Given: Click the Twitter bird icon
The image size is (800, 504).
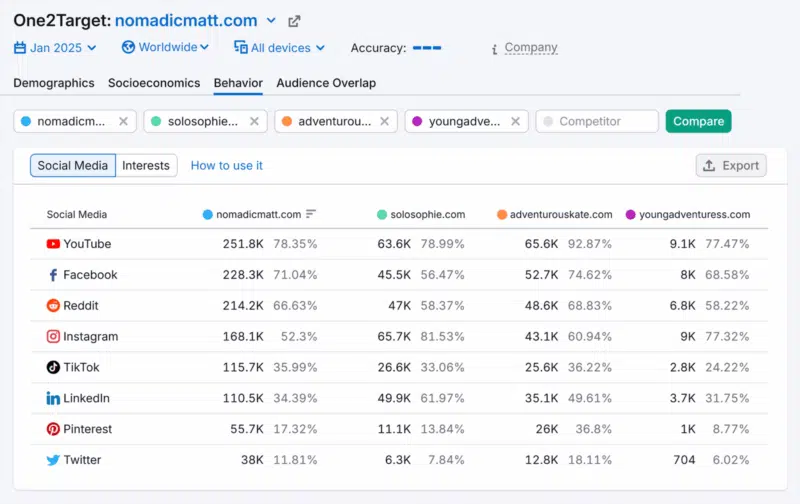Looking at the screenshot, I should coord(53,460).
